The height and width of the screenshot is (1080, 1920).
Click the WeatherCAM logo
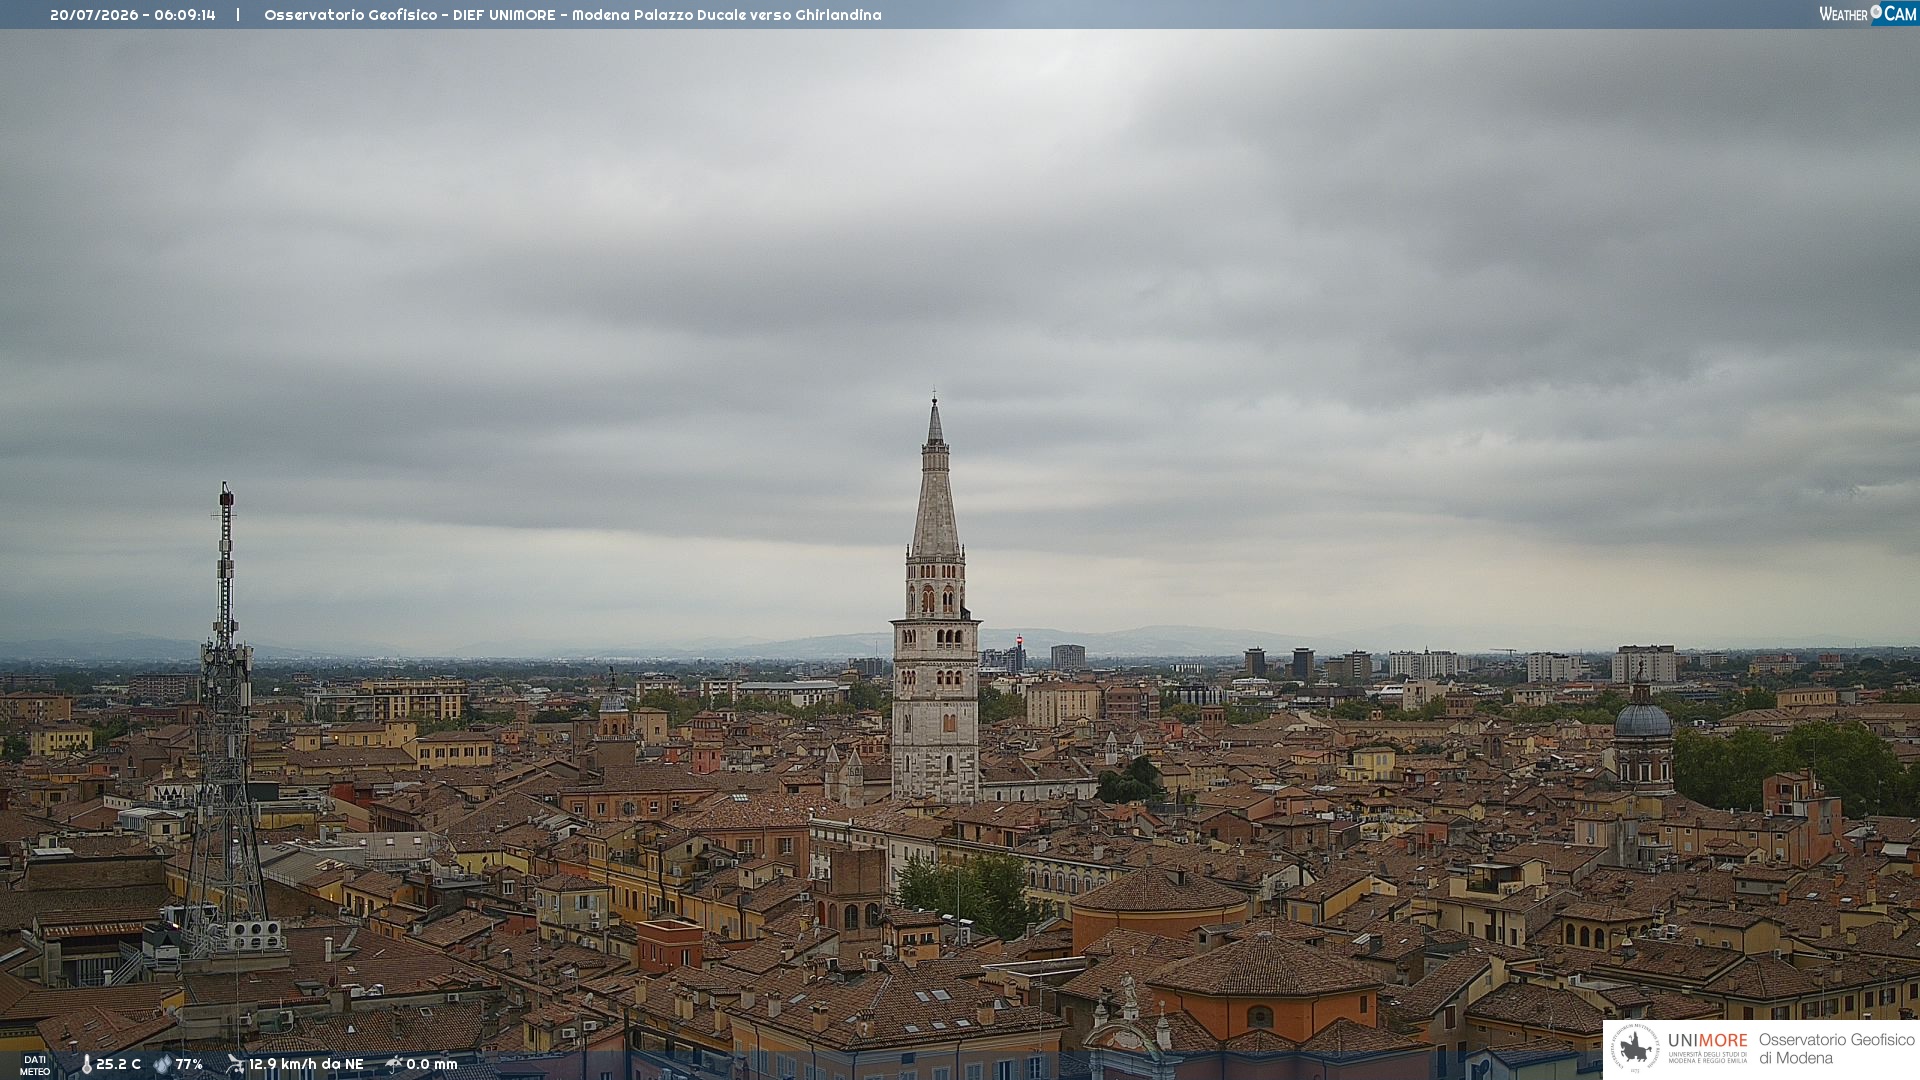(1868, 14)
